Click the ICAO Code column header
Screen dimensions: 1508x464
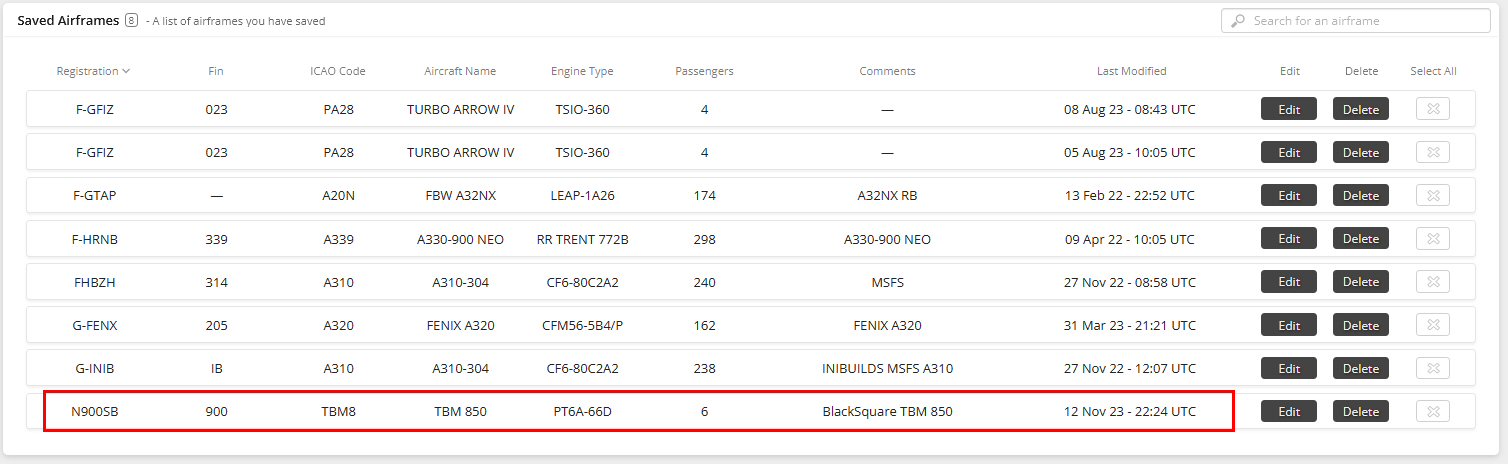(338, 71)
